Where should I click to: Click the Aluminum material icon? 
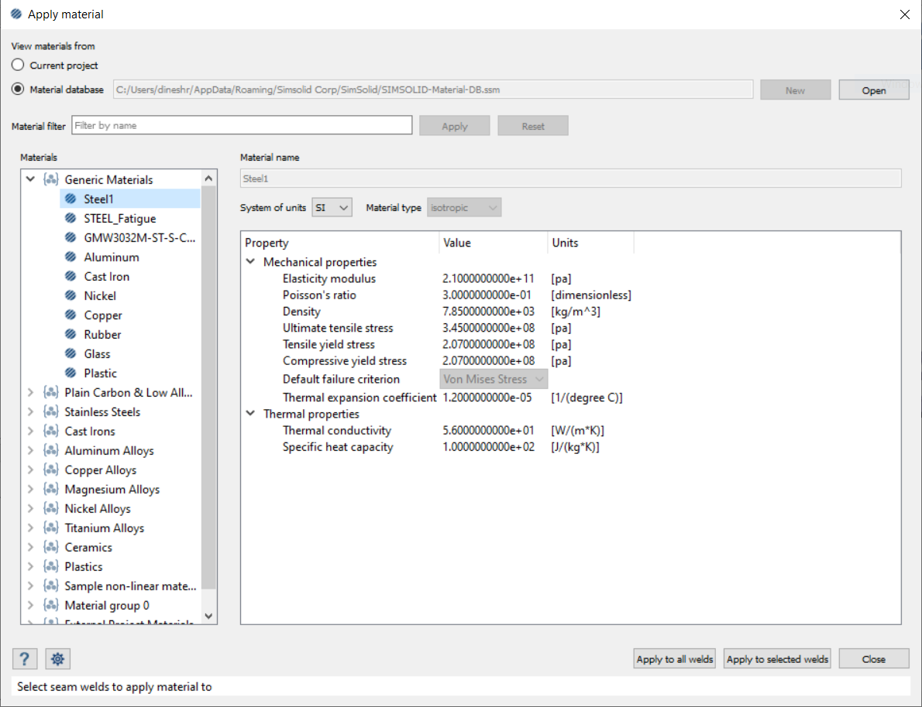point(71,257)
